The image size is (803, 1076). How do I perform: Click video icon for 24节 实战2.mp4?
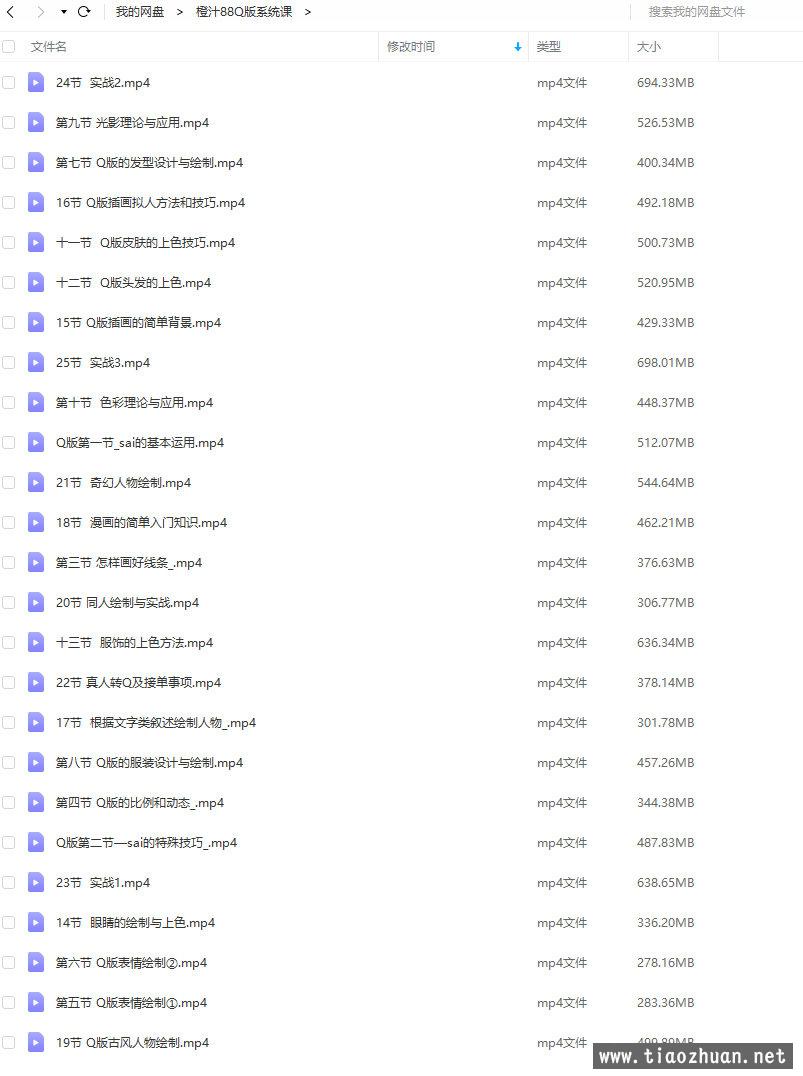tap(36, 82)
